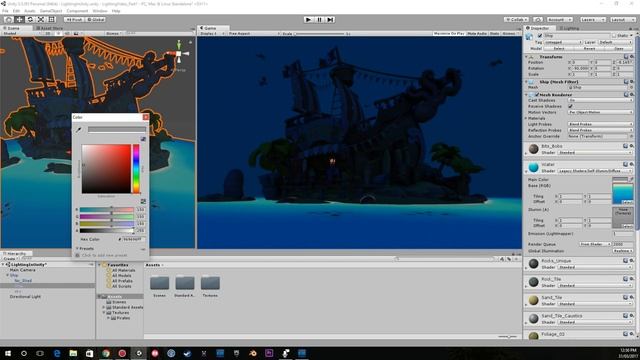Toggle Stats in Game view
The width and height of the screenshot is (640, 360).
coord(494,33)
